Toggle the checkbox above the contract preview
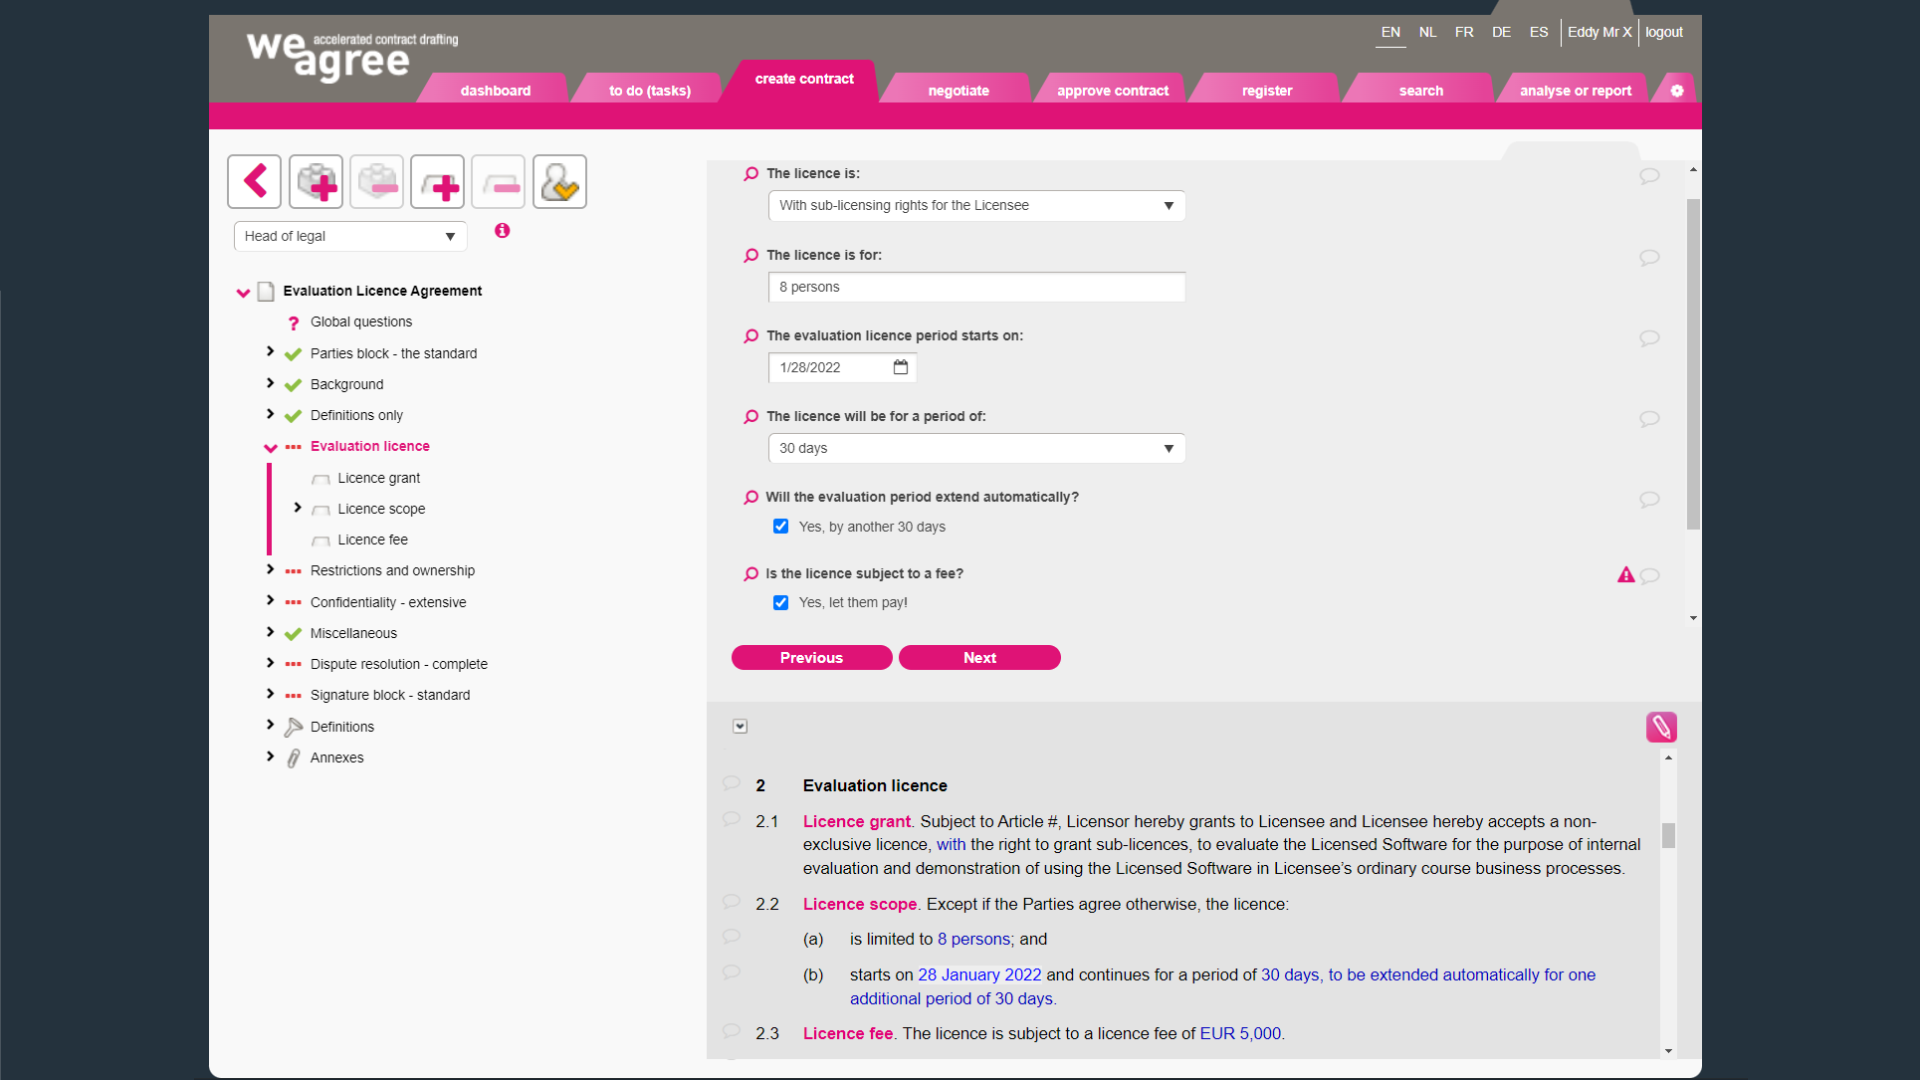 point(740,726)
